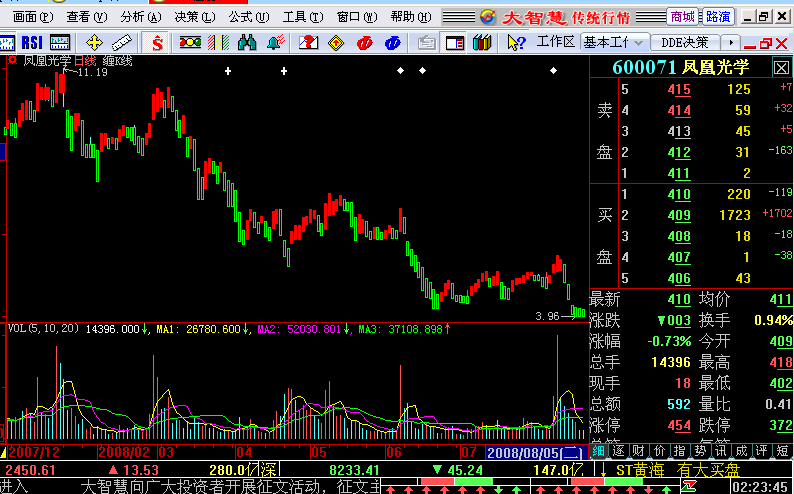Click the yellow triangle at time axis left corner
The height and width of the screenshot is (494, 794).
click(4, 451)
